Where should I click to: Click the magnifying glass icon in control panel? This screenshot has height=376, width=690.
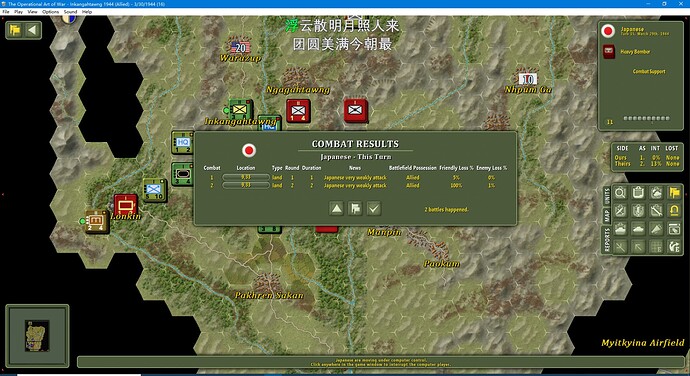pyautogui.click(x=620, y=192)
